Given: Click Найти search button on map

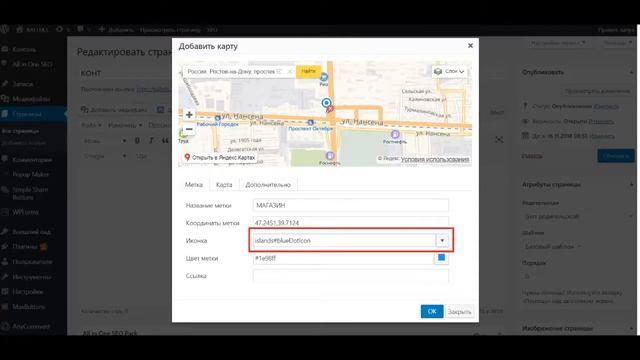Looking at the screenshot, I should [308, 71].
